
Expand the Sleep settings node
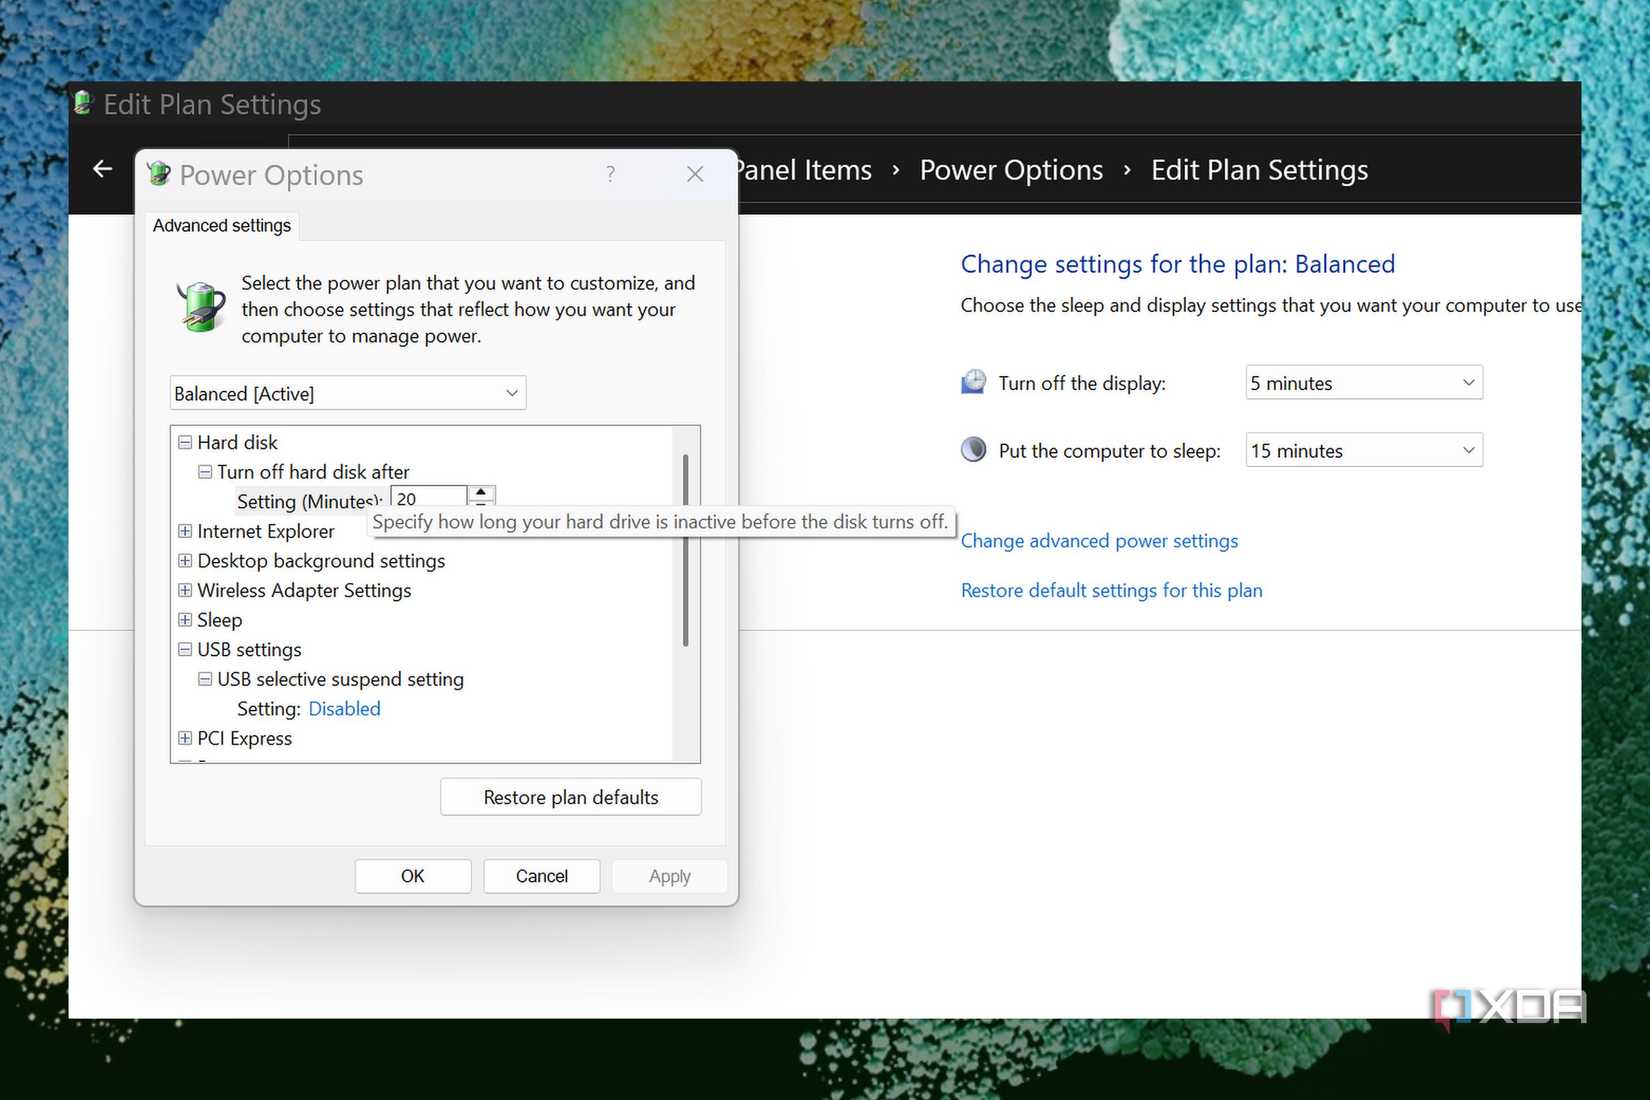point(185,620)
